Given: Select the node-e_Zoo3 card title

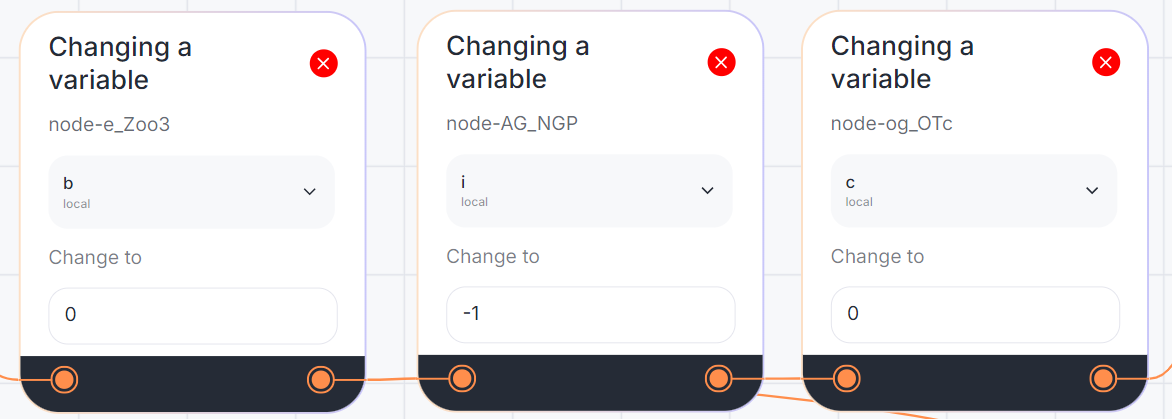Looking at the screenshot, I should coord(120,63).
